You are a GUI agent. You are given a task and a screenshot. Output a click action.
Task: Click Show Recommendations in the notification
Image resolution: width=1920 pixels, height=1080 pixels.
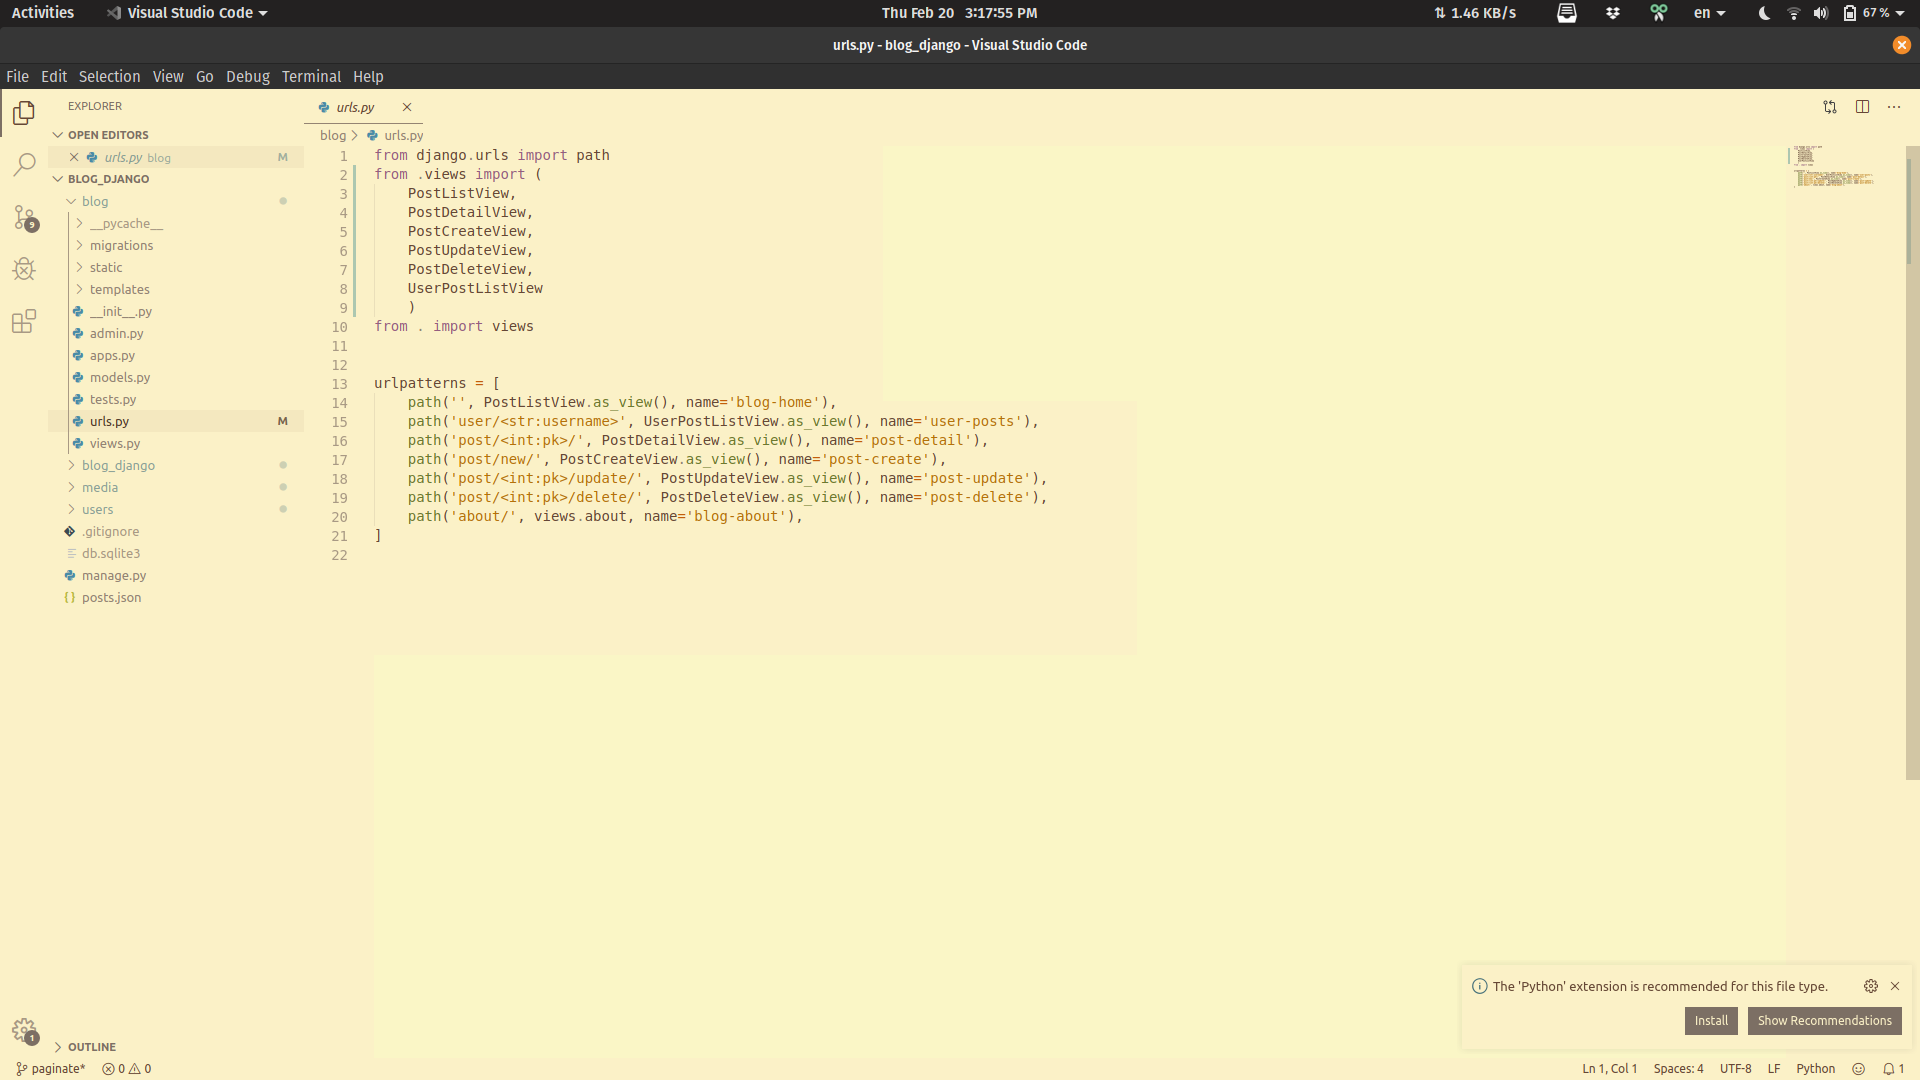click(1824, 1020)
